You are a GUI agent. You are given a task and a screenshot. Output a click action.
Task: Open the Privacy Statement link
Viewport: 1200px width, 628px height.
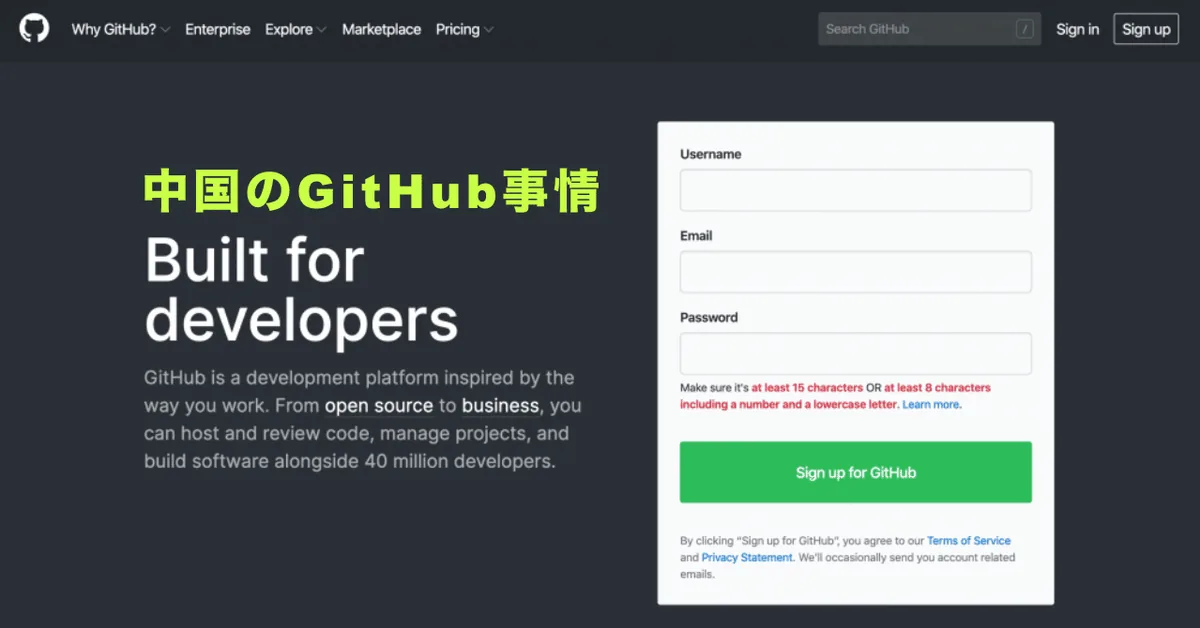pos(747,558)
